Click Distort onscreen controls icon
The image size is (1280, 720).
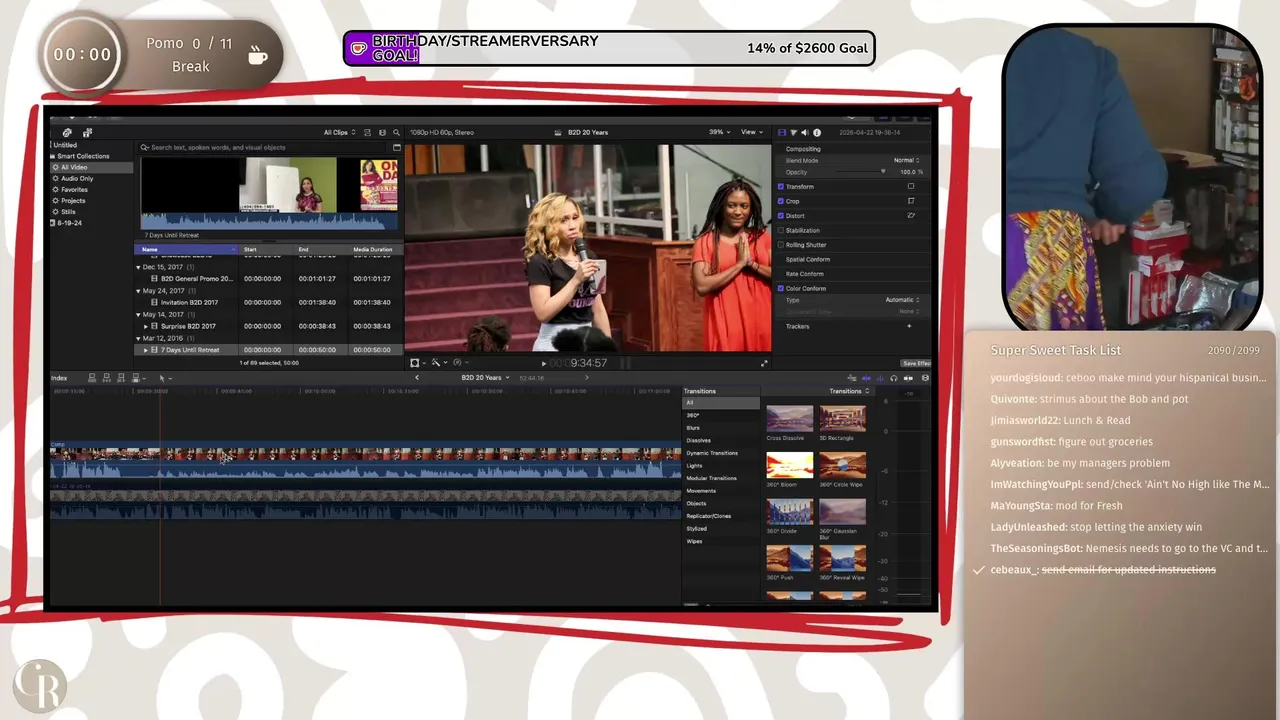911,215
